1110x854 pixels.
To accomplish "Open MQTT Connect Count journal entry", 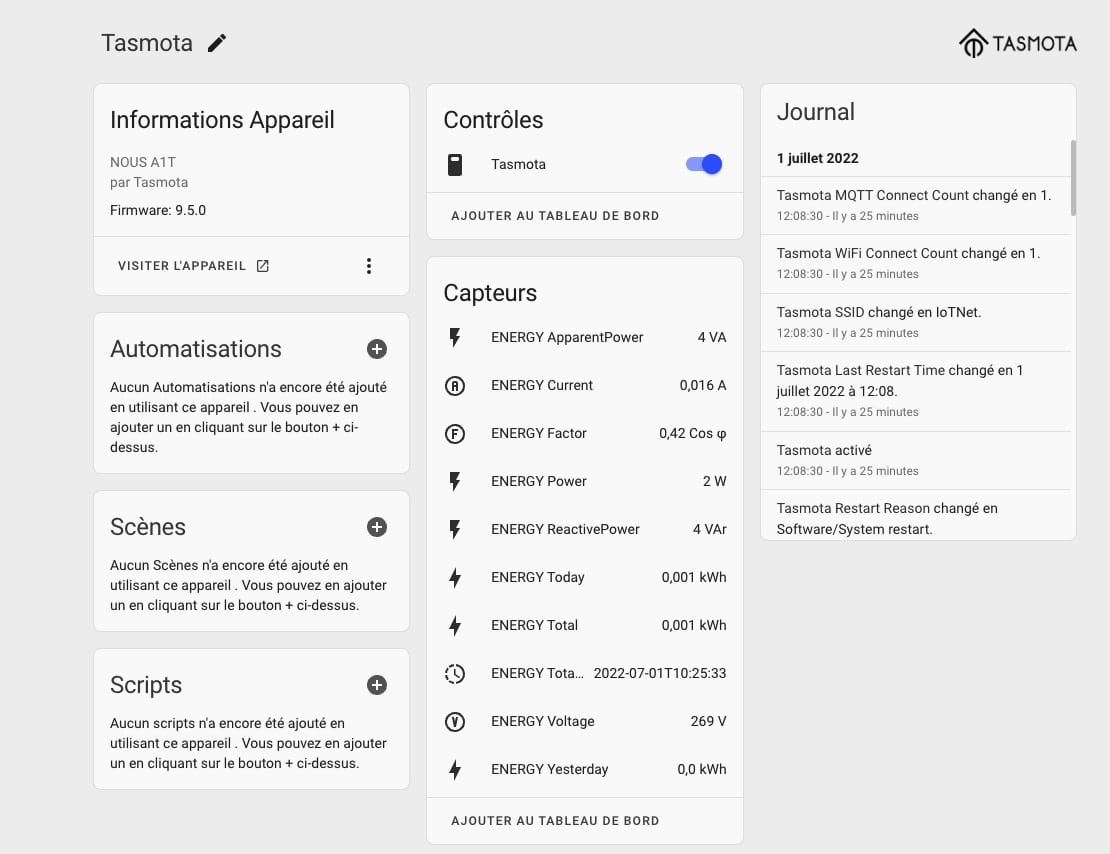I will 915,205.
